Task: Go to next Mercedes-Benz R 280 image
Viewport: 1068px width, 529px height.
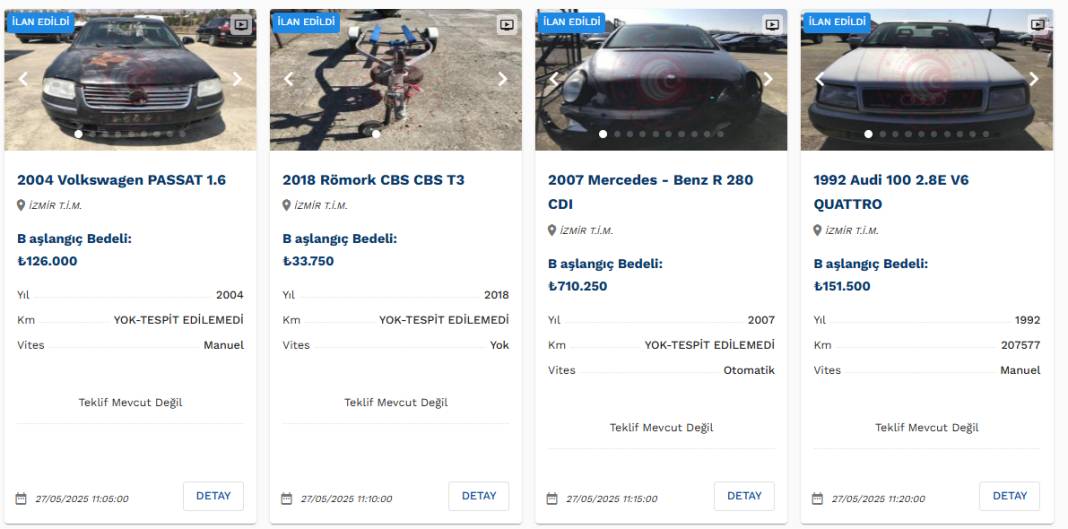Action: click(768, 80)
